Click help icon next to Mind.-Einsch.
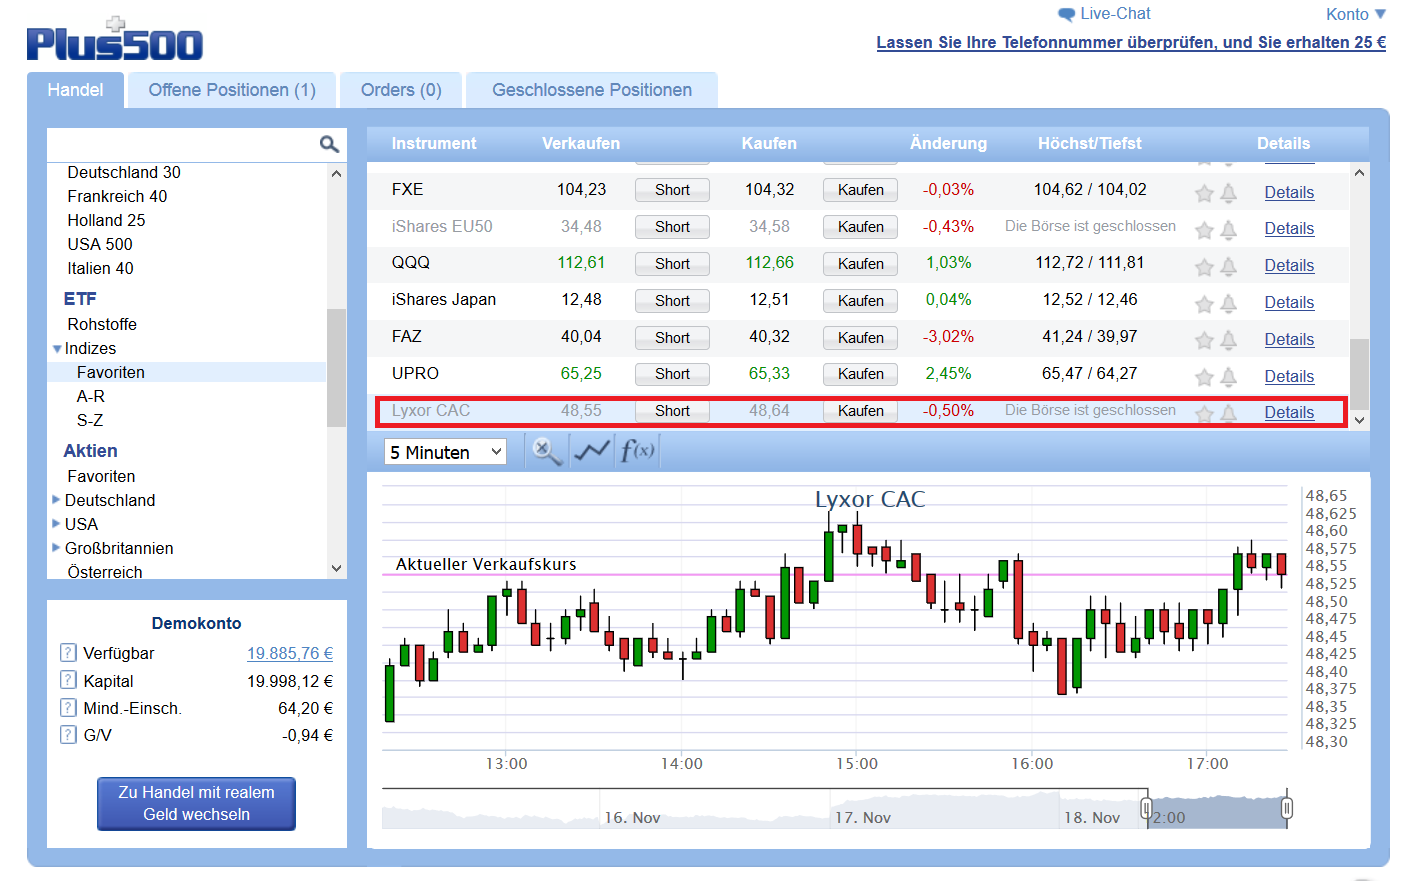The width and height of the screenshot is (1423, 881). click(x=68, y=707)
